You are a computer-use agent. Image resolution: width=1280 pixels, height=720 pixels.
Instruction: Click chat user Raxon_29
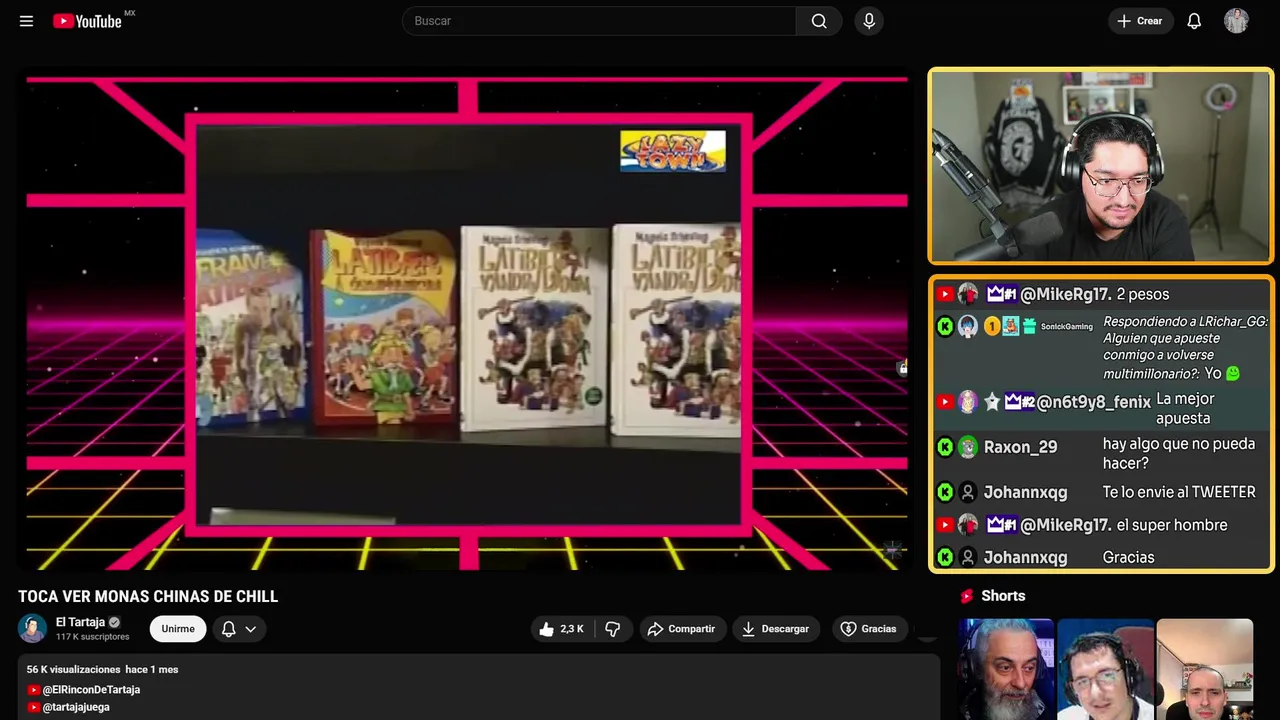point(1020,447)
